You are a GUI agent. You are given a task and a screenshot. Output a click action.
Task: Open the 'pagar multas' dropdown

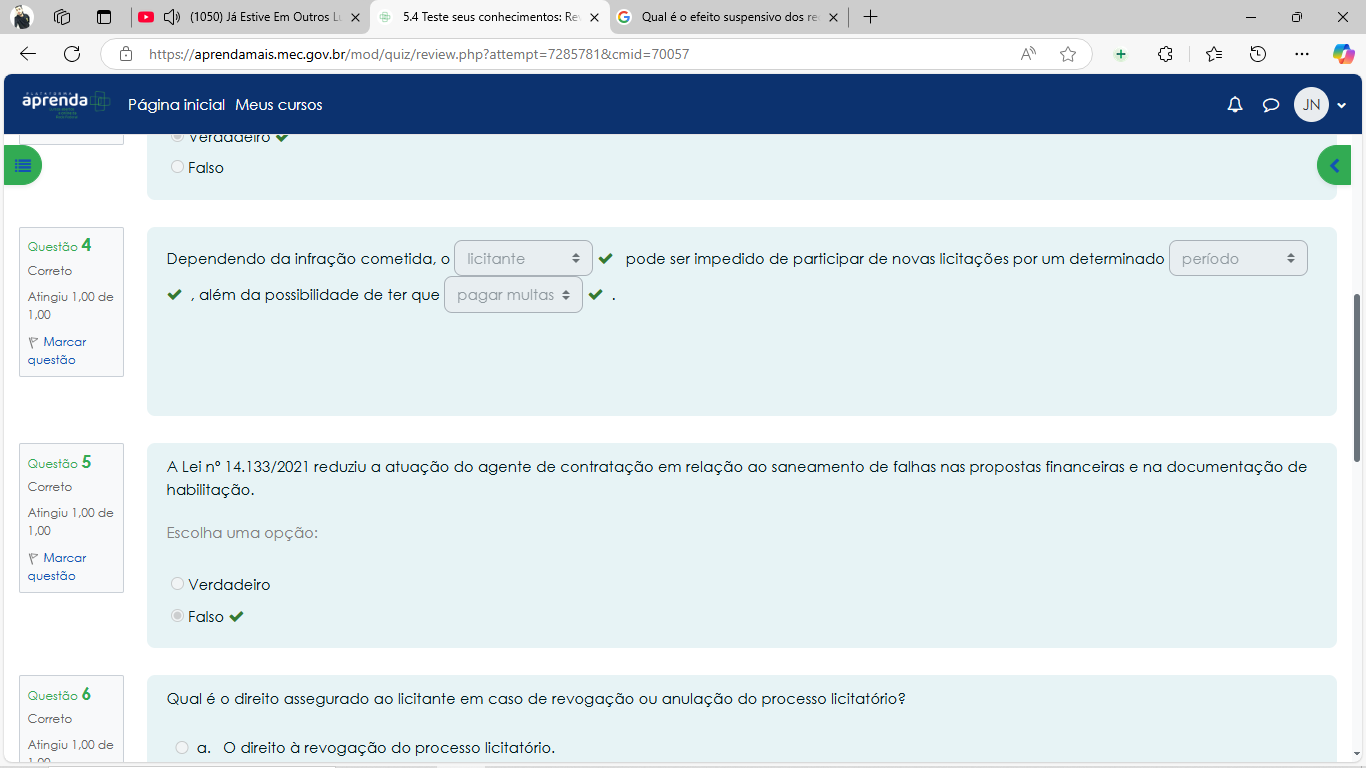pyautogui.click(x=513, y=295)
